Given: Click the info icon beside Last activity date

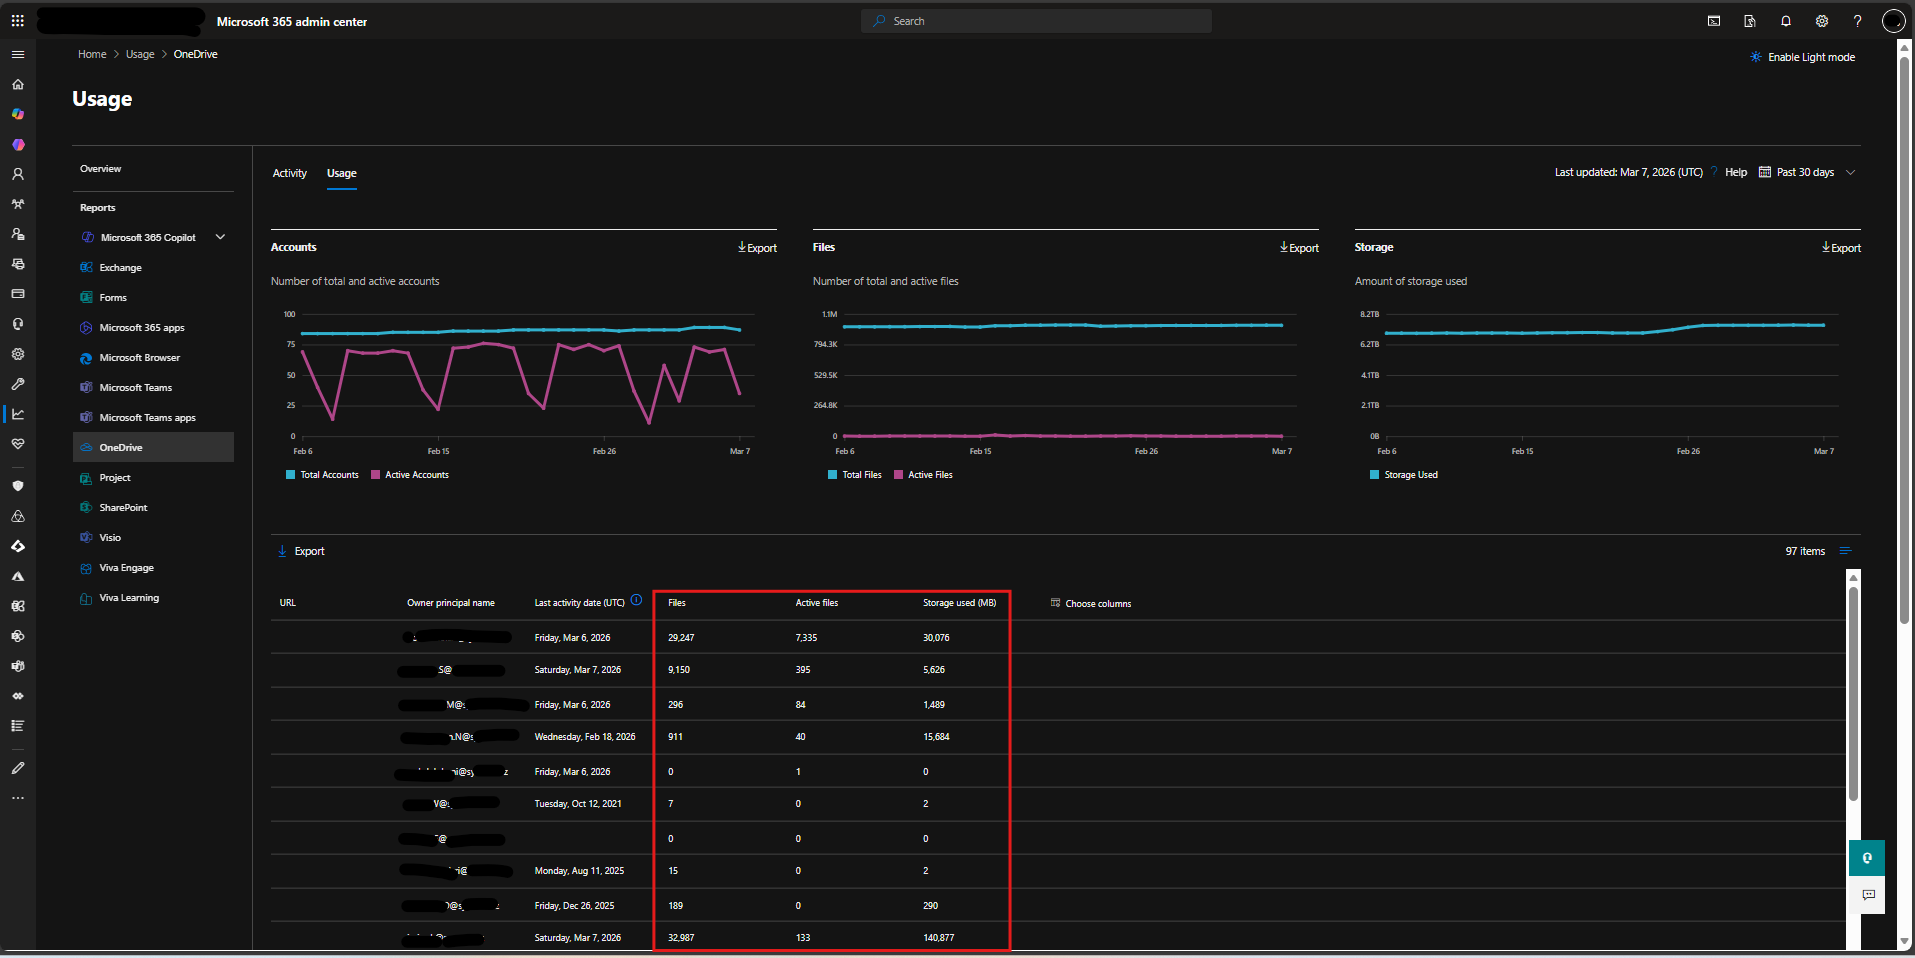Looking at the screenshot, I should pyautogui.click(x=636, y=601).
